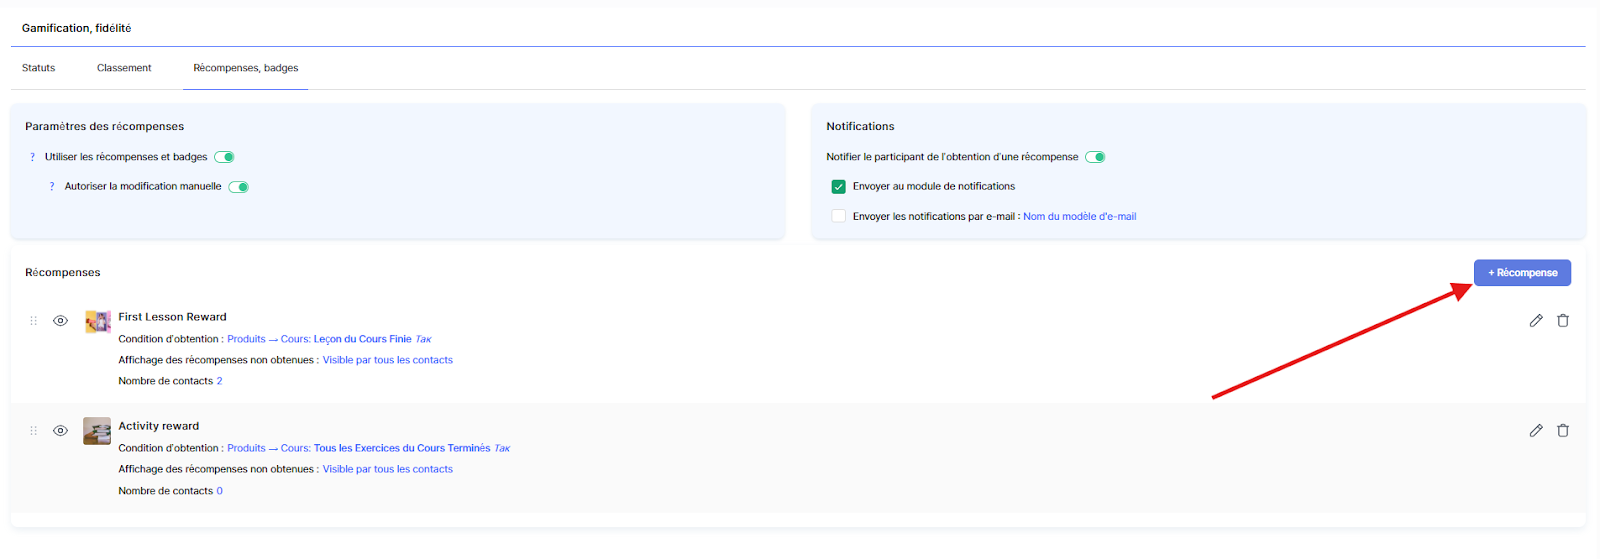Toggle visibility eye of First Lesson Reward

click(x=60, y=321)
